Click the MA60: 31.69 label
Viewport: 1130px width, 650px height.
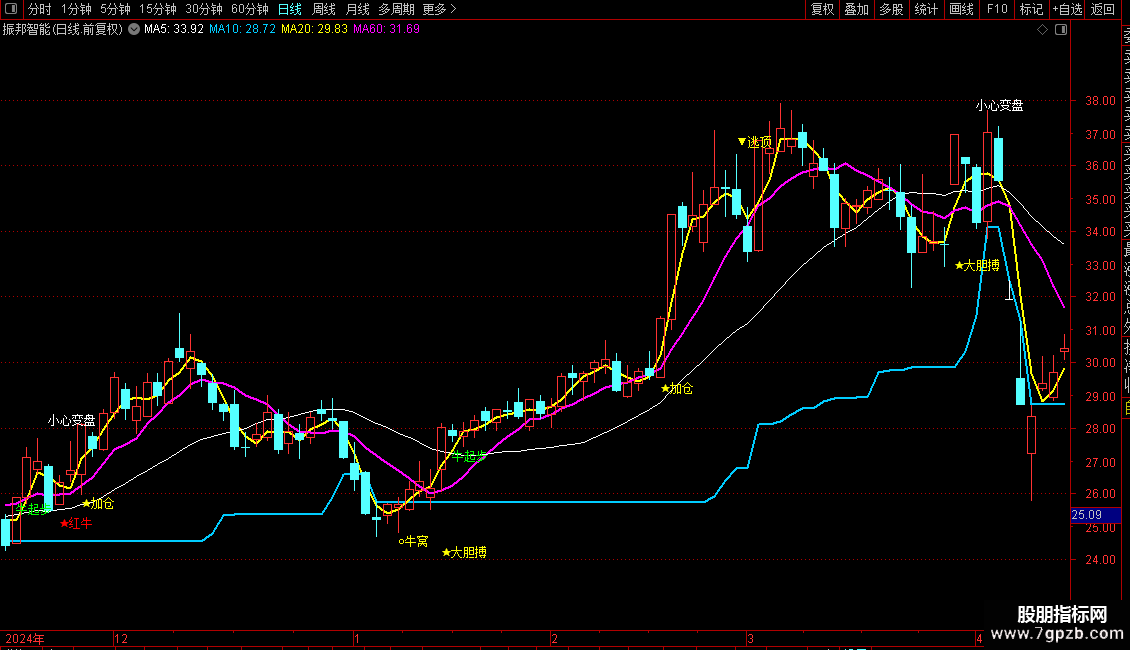pyautogui.click(x=386, y=30)
